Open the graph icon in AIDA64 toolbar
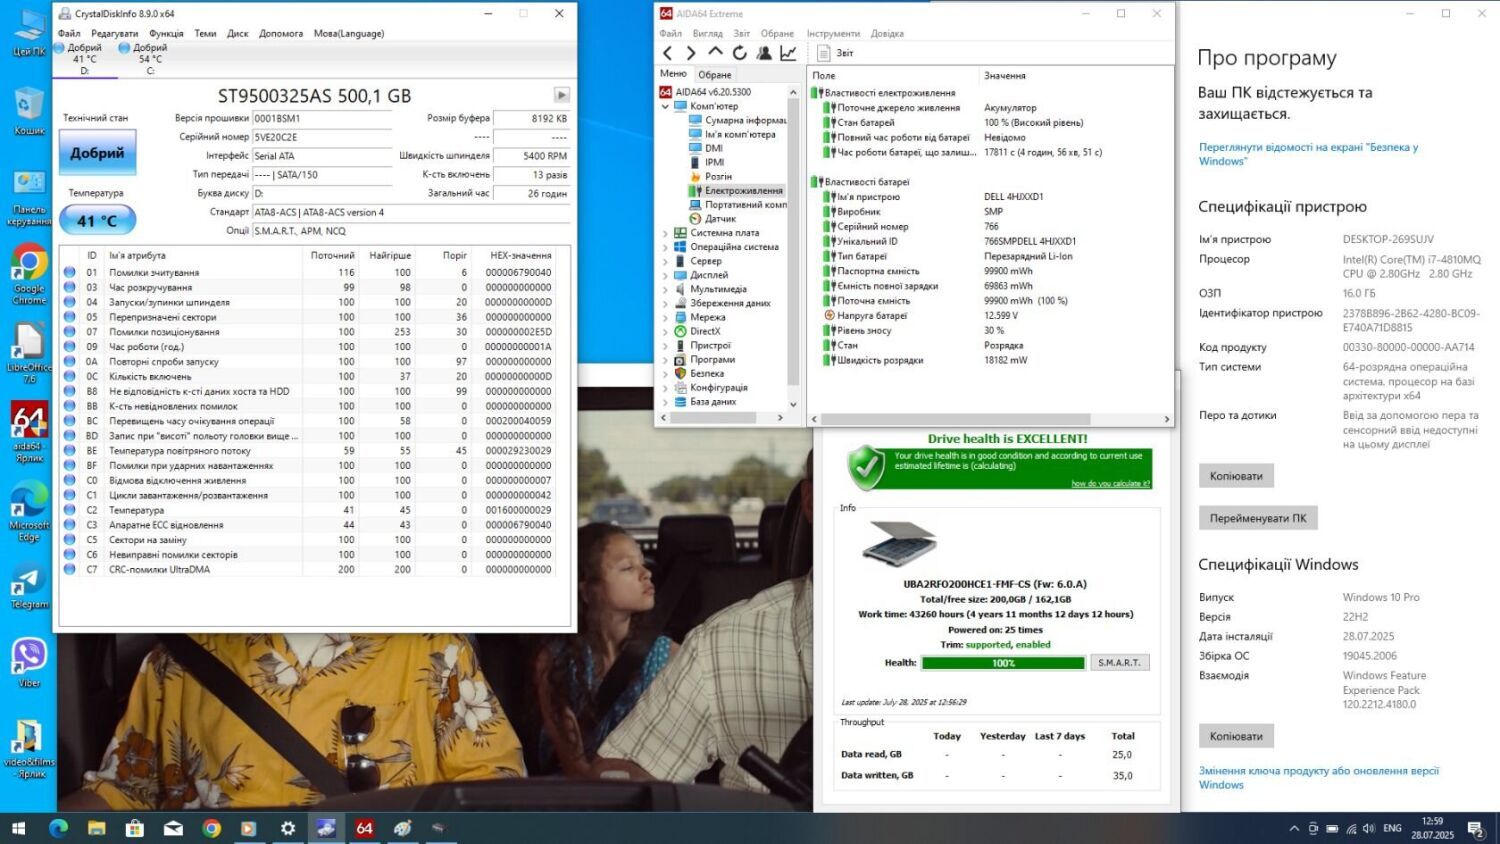Image resolution: width=1500 pixels, height=844 pixels. [x=788, y=53]
